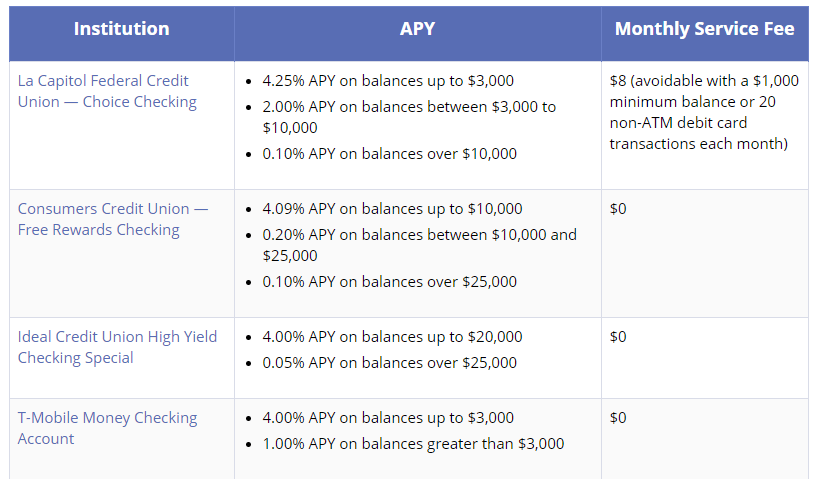823x479 pixels.
Task: Click the 0.05% APY tier text
Action: pyautogui.click(x=389, y=363)
